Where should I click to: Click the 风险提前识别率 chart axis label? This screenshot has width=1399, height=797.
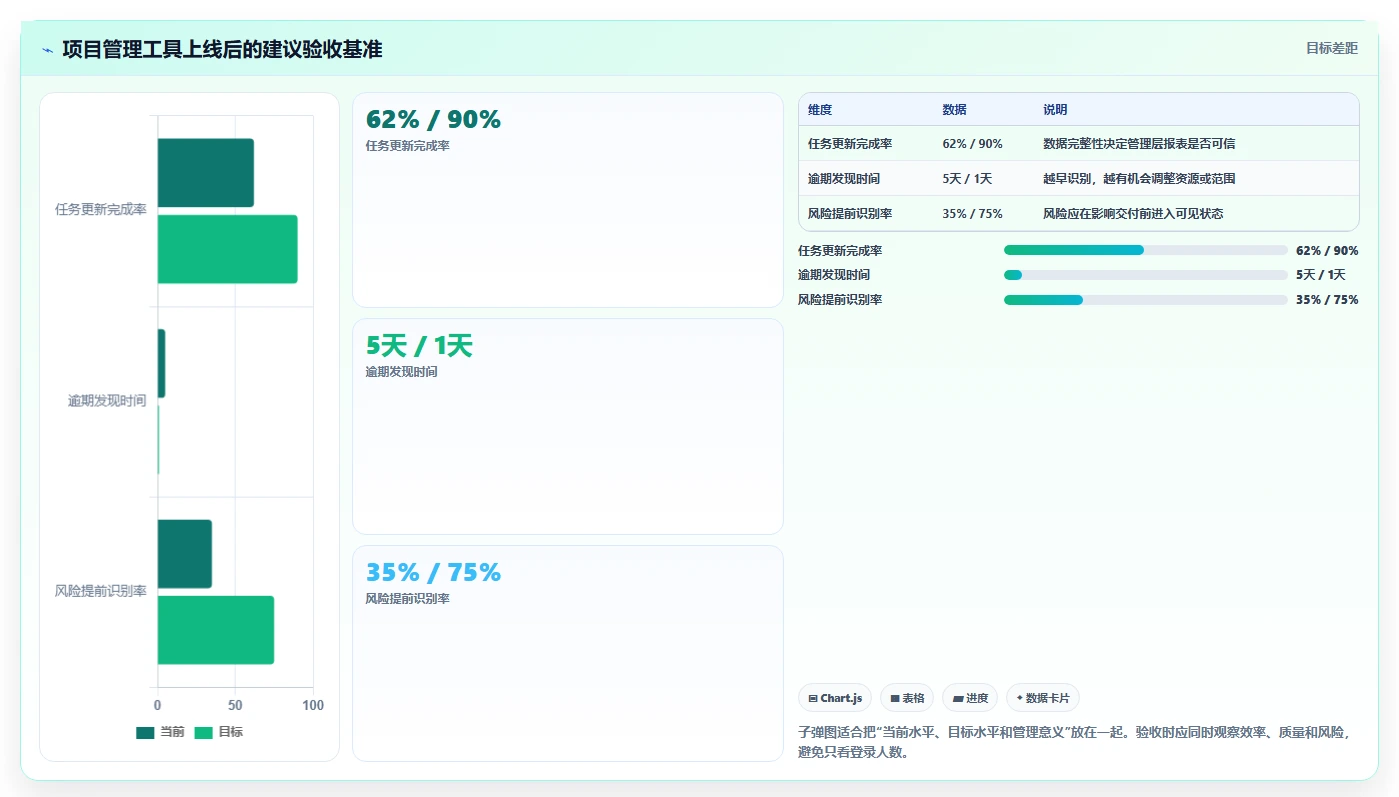[101, 591]
